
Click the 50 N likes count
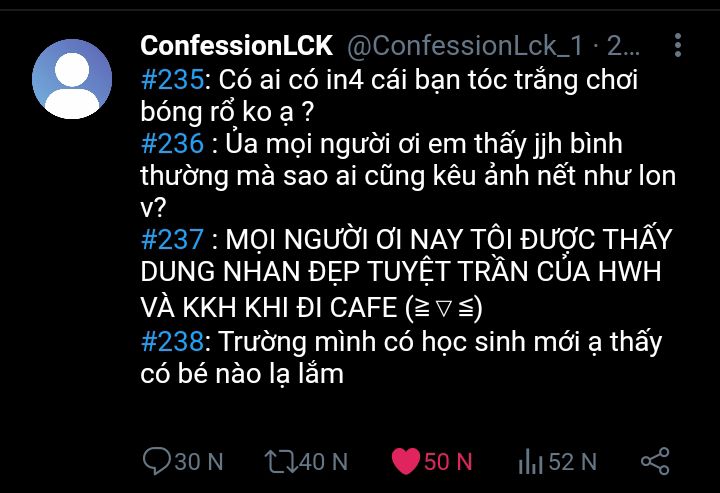pyautogui.click(x=448, y=462)
